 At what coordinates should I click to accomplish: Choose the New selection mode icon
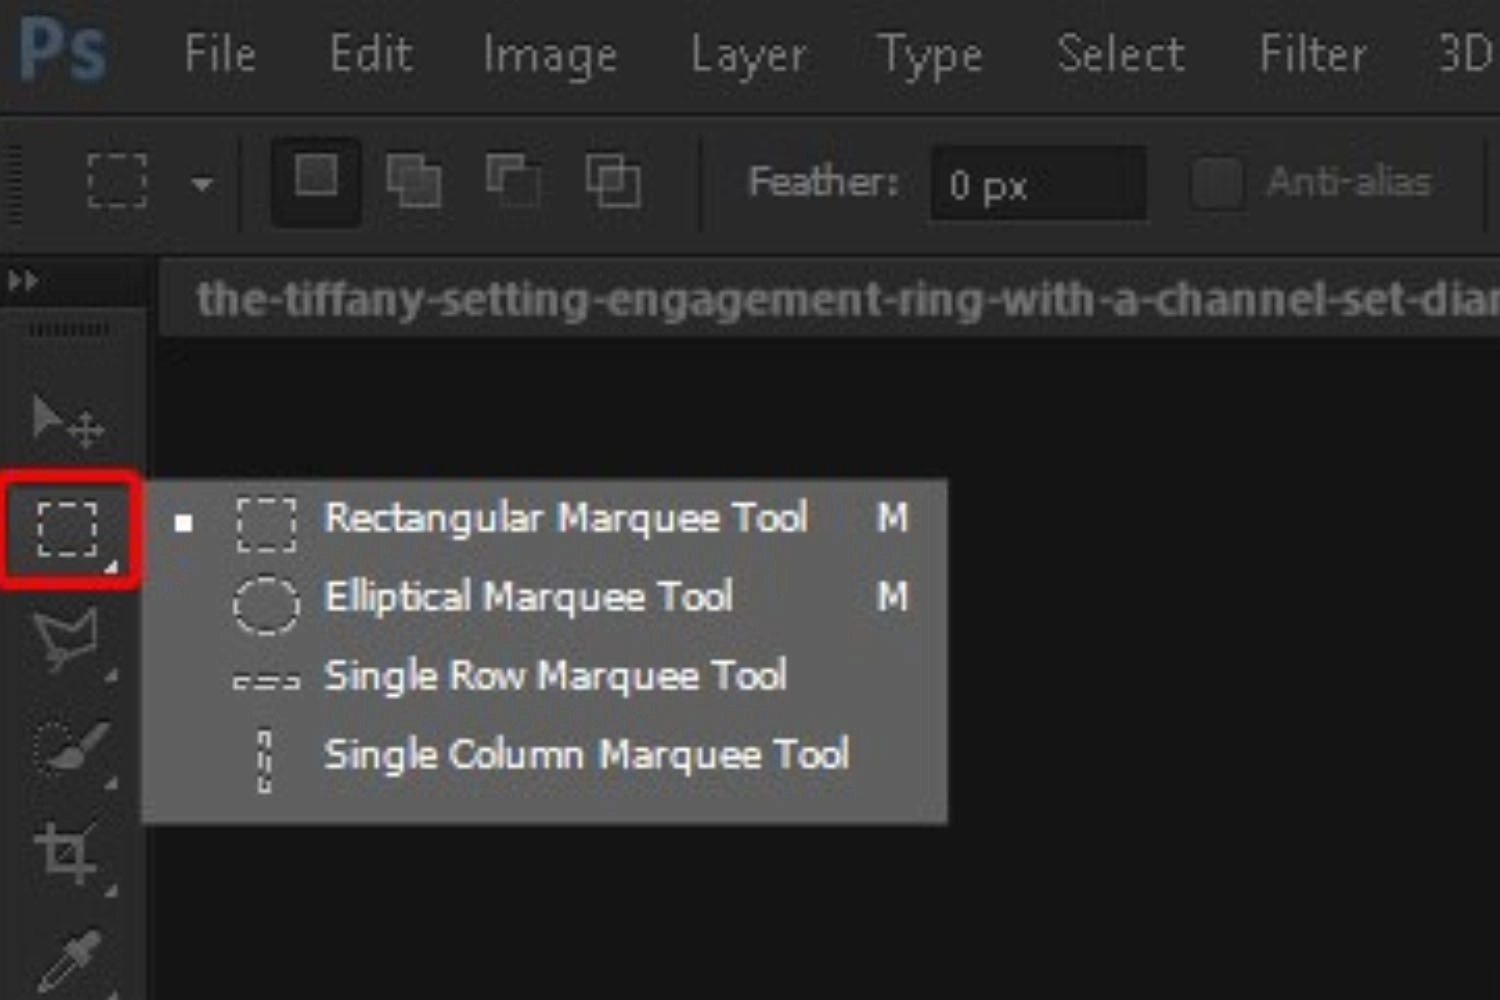click(316, 182)
